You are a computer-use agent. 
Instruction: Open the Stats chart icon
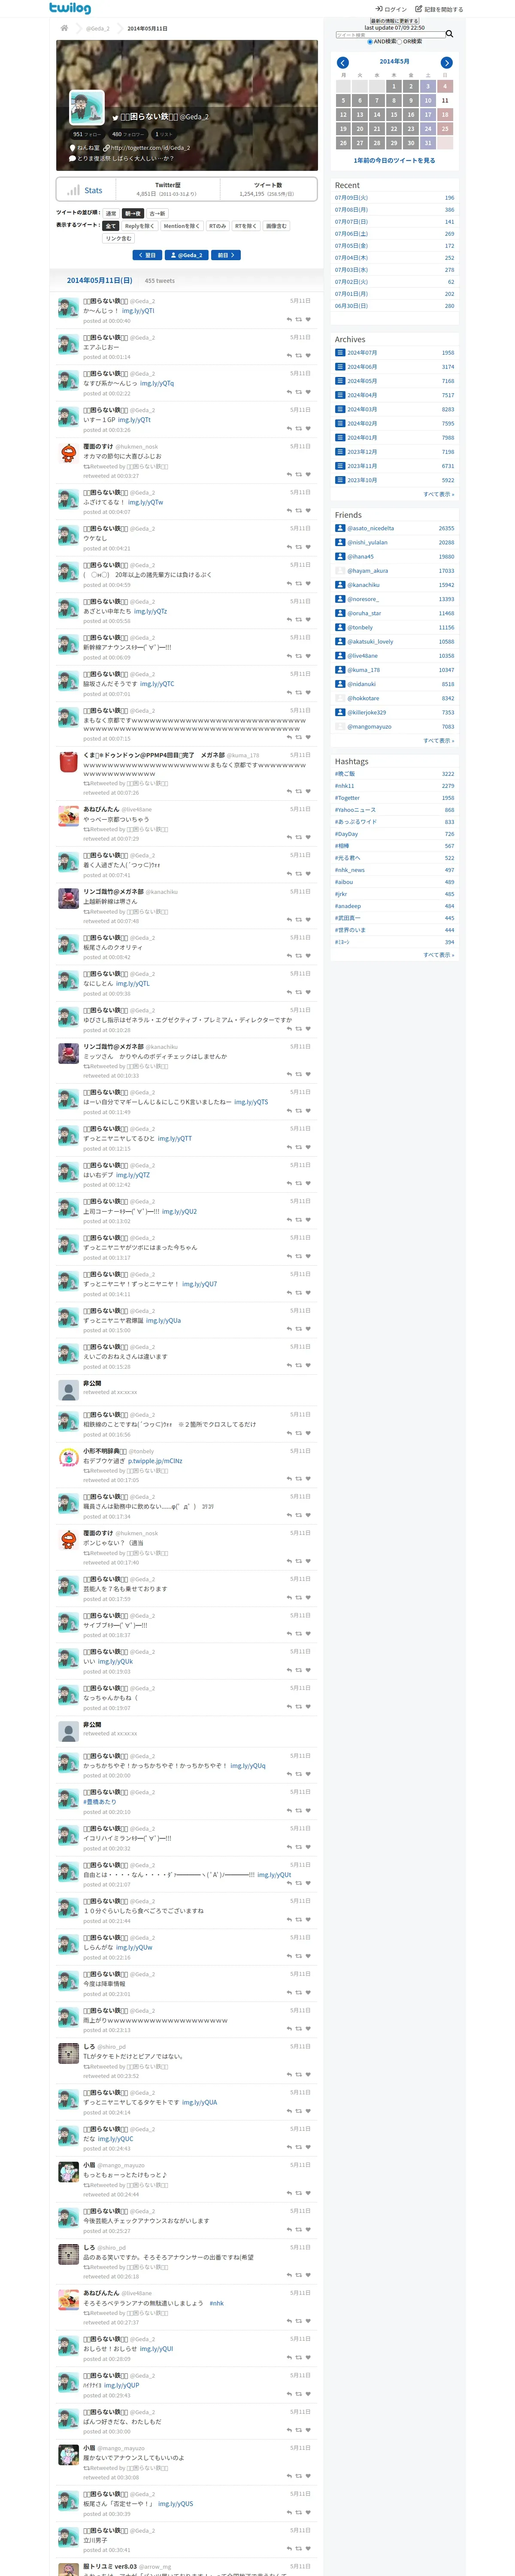[73, 190]
